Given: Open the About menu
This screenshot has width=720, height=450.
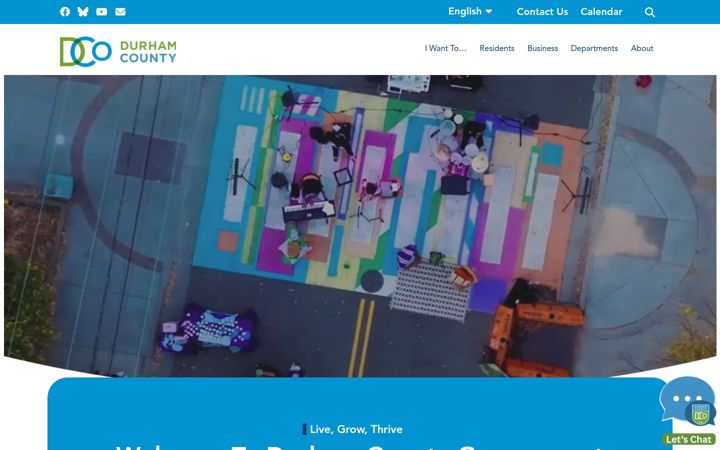Looking at the screenshot, I should [x=642, y=48].
